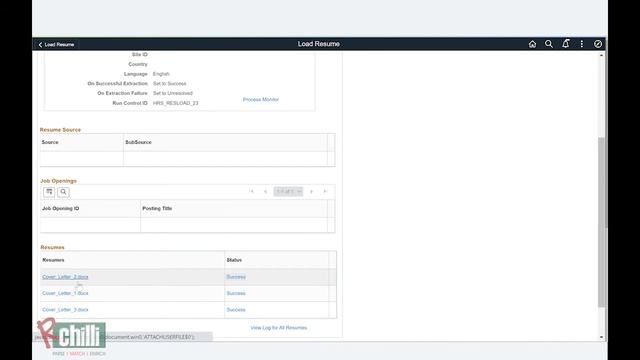
Task: Open the Cover_Letter_3.docx resume link
Action: tap(65, 310)
